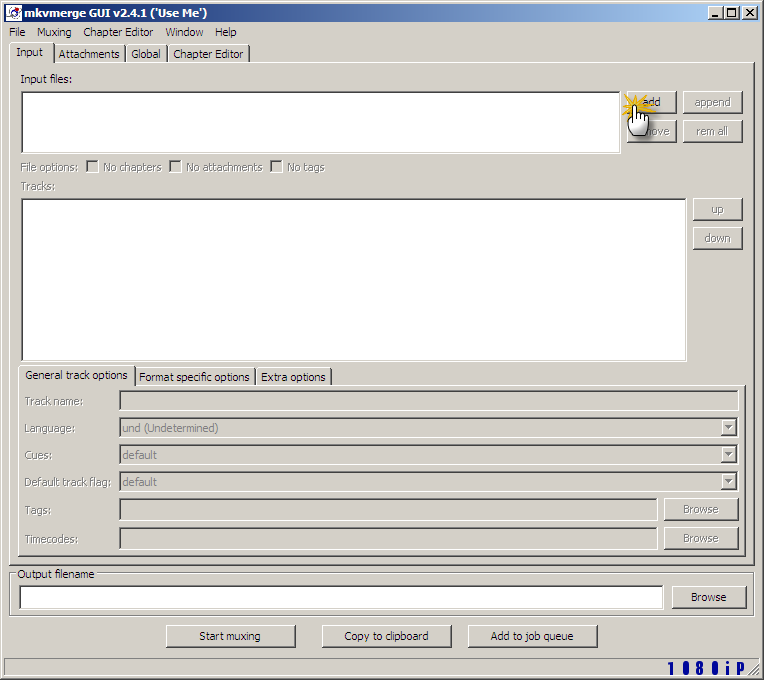Move track with the up button
Image resolution: width=764 pixels, height=680 pixels.
pyautogui.click(x=717, y=209)
